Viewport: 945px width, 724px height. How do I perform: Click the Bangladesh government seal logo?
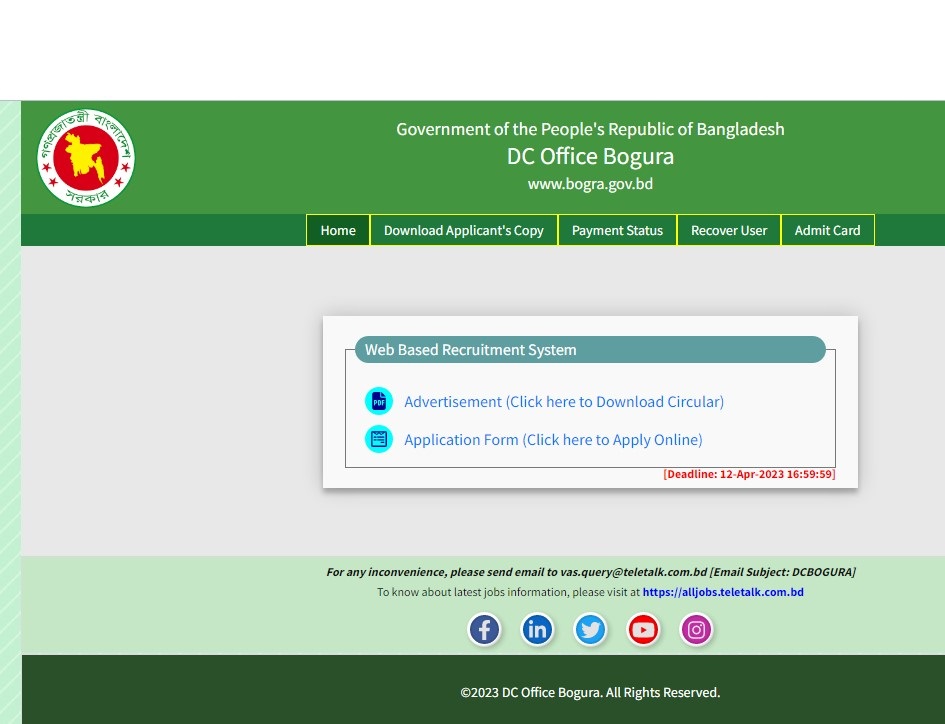(85, 156)
